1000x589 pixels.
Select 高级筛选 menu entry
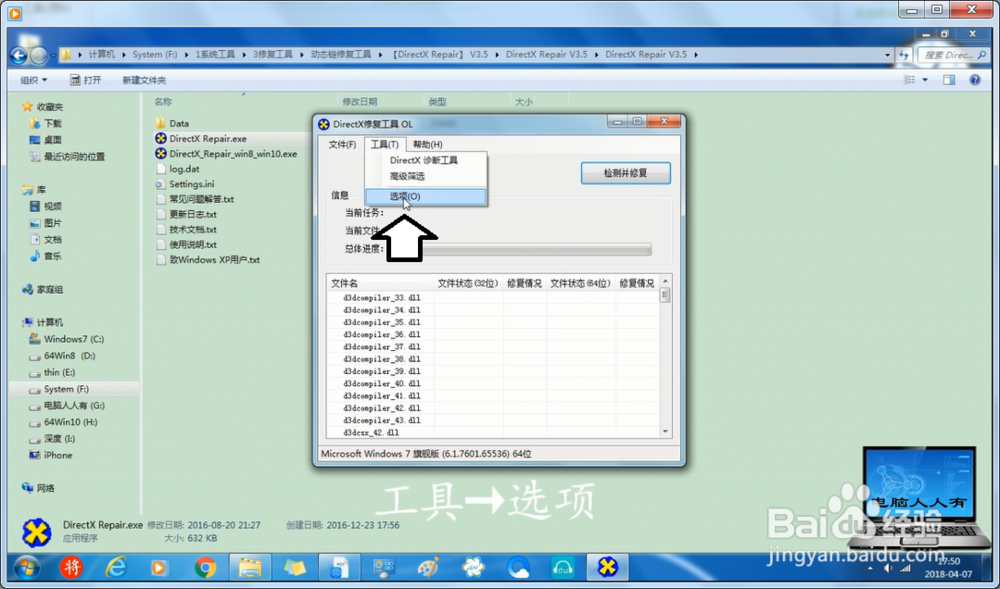point(407,176)
